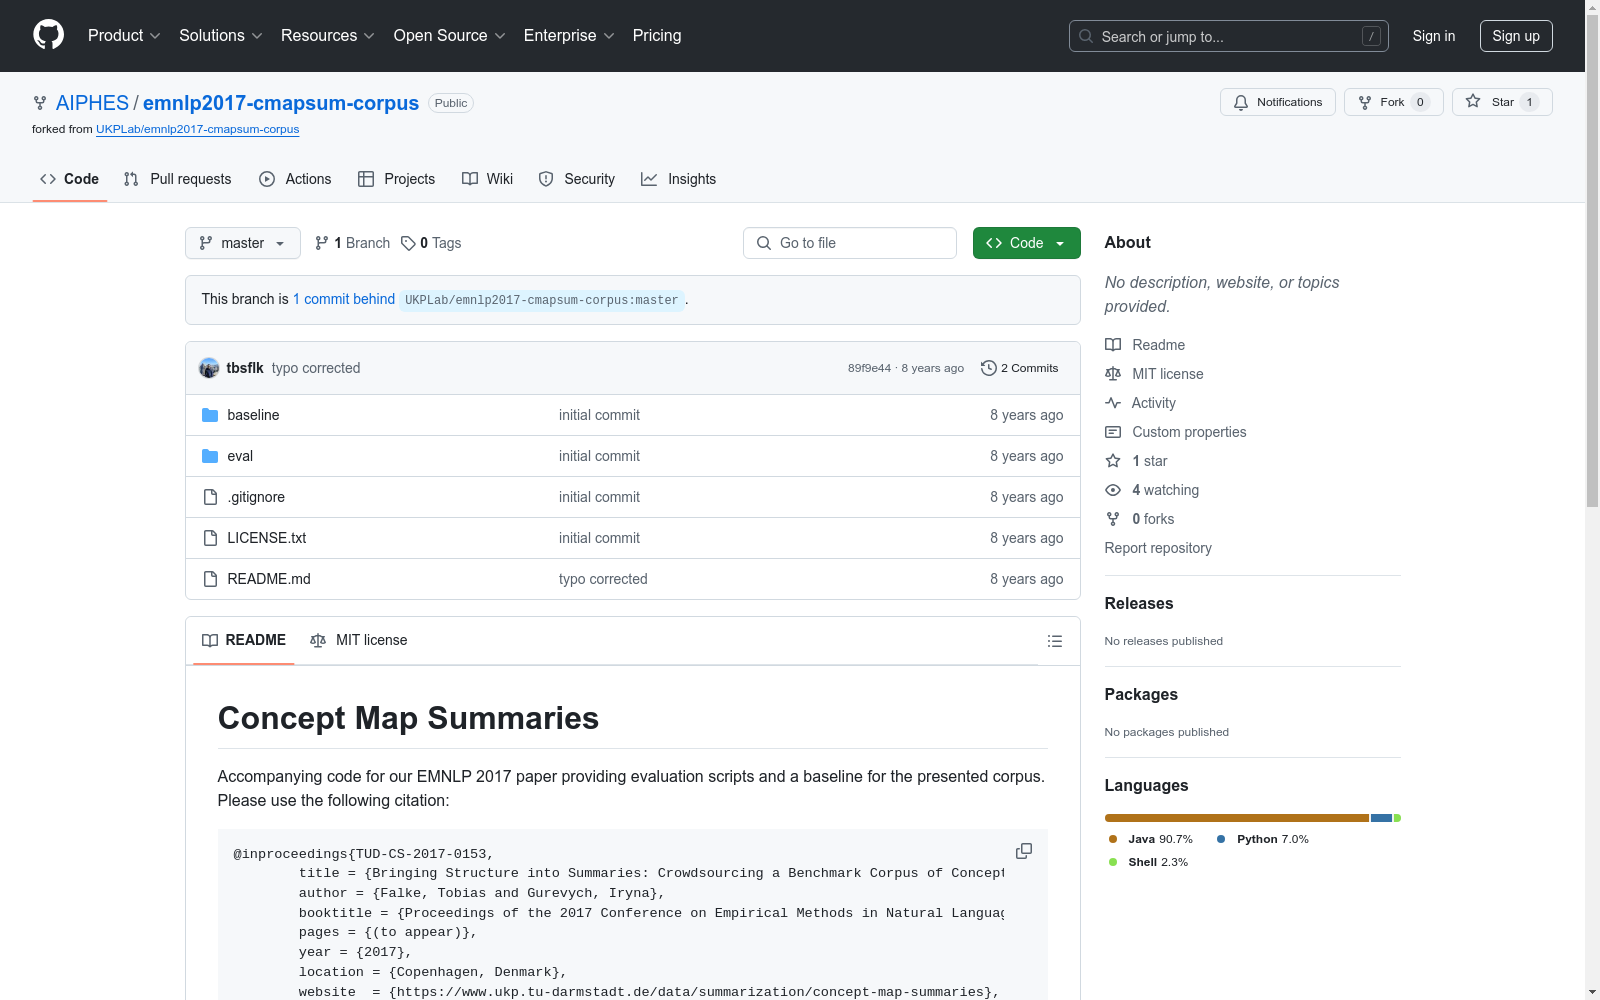The height and width of the screenshot is (1000, 1600).
Task: Click the Custom properties note icon
Action: 1113,432
